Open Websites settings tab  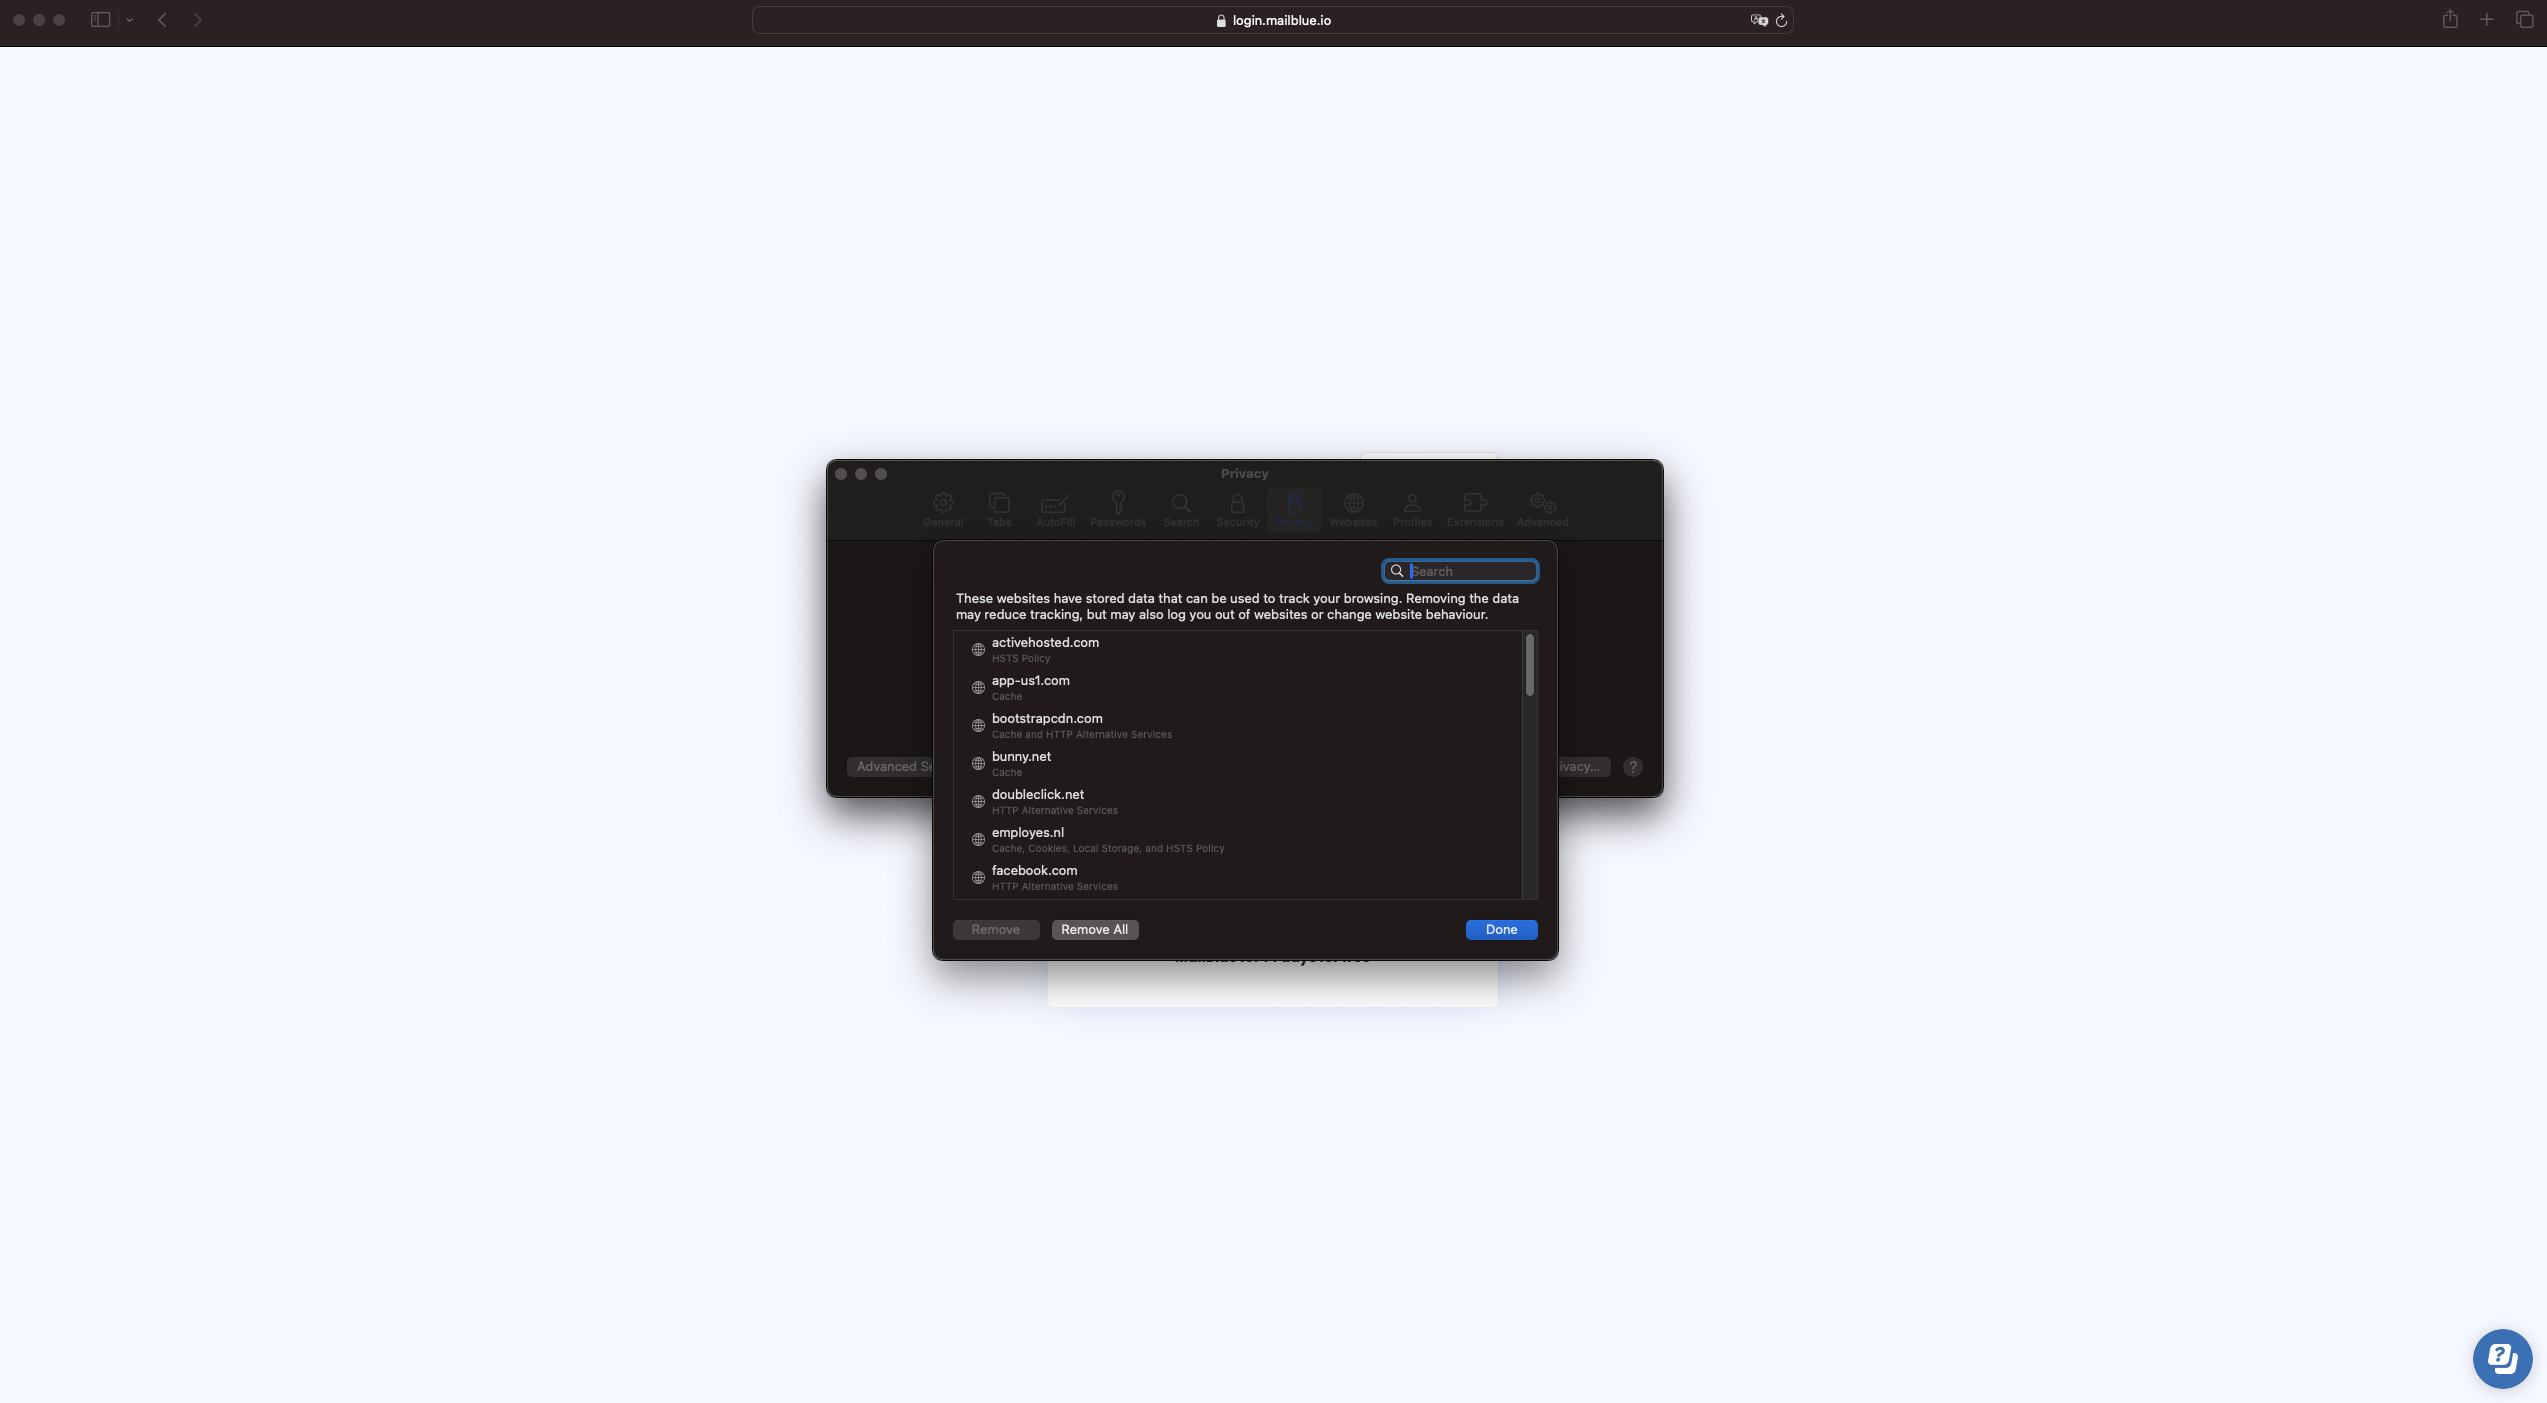[x=1353, y=510]
